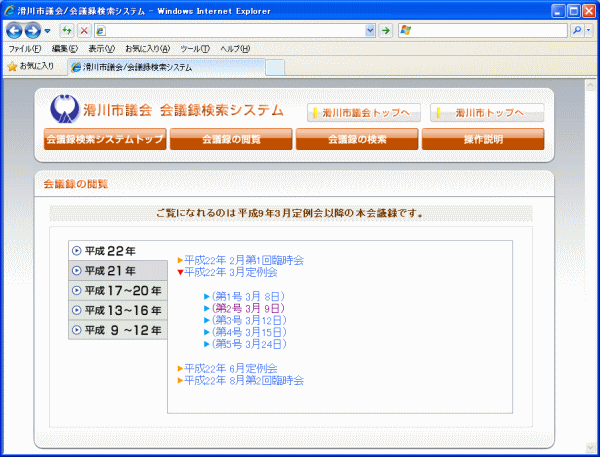The image size is (600, 457).
Task: Stop loading with the red X icon
Action: [84, 30]
